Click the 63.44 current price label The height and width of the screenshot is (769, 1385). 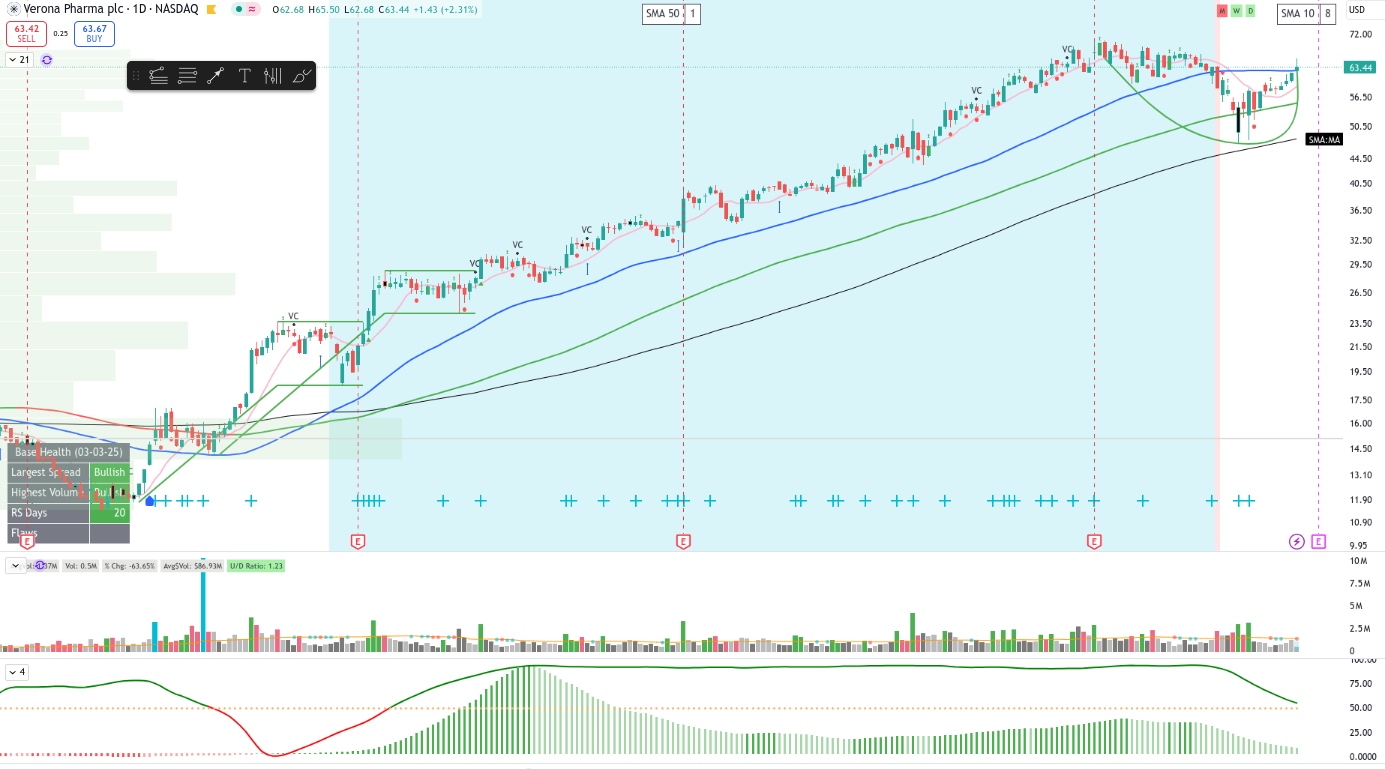point(1360,68)
